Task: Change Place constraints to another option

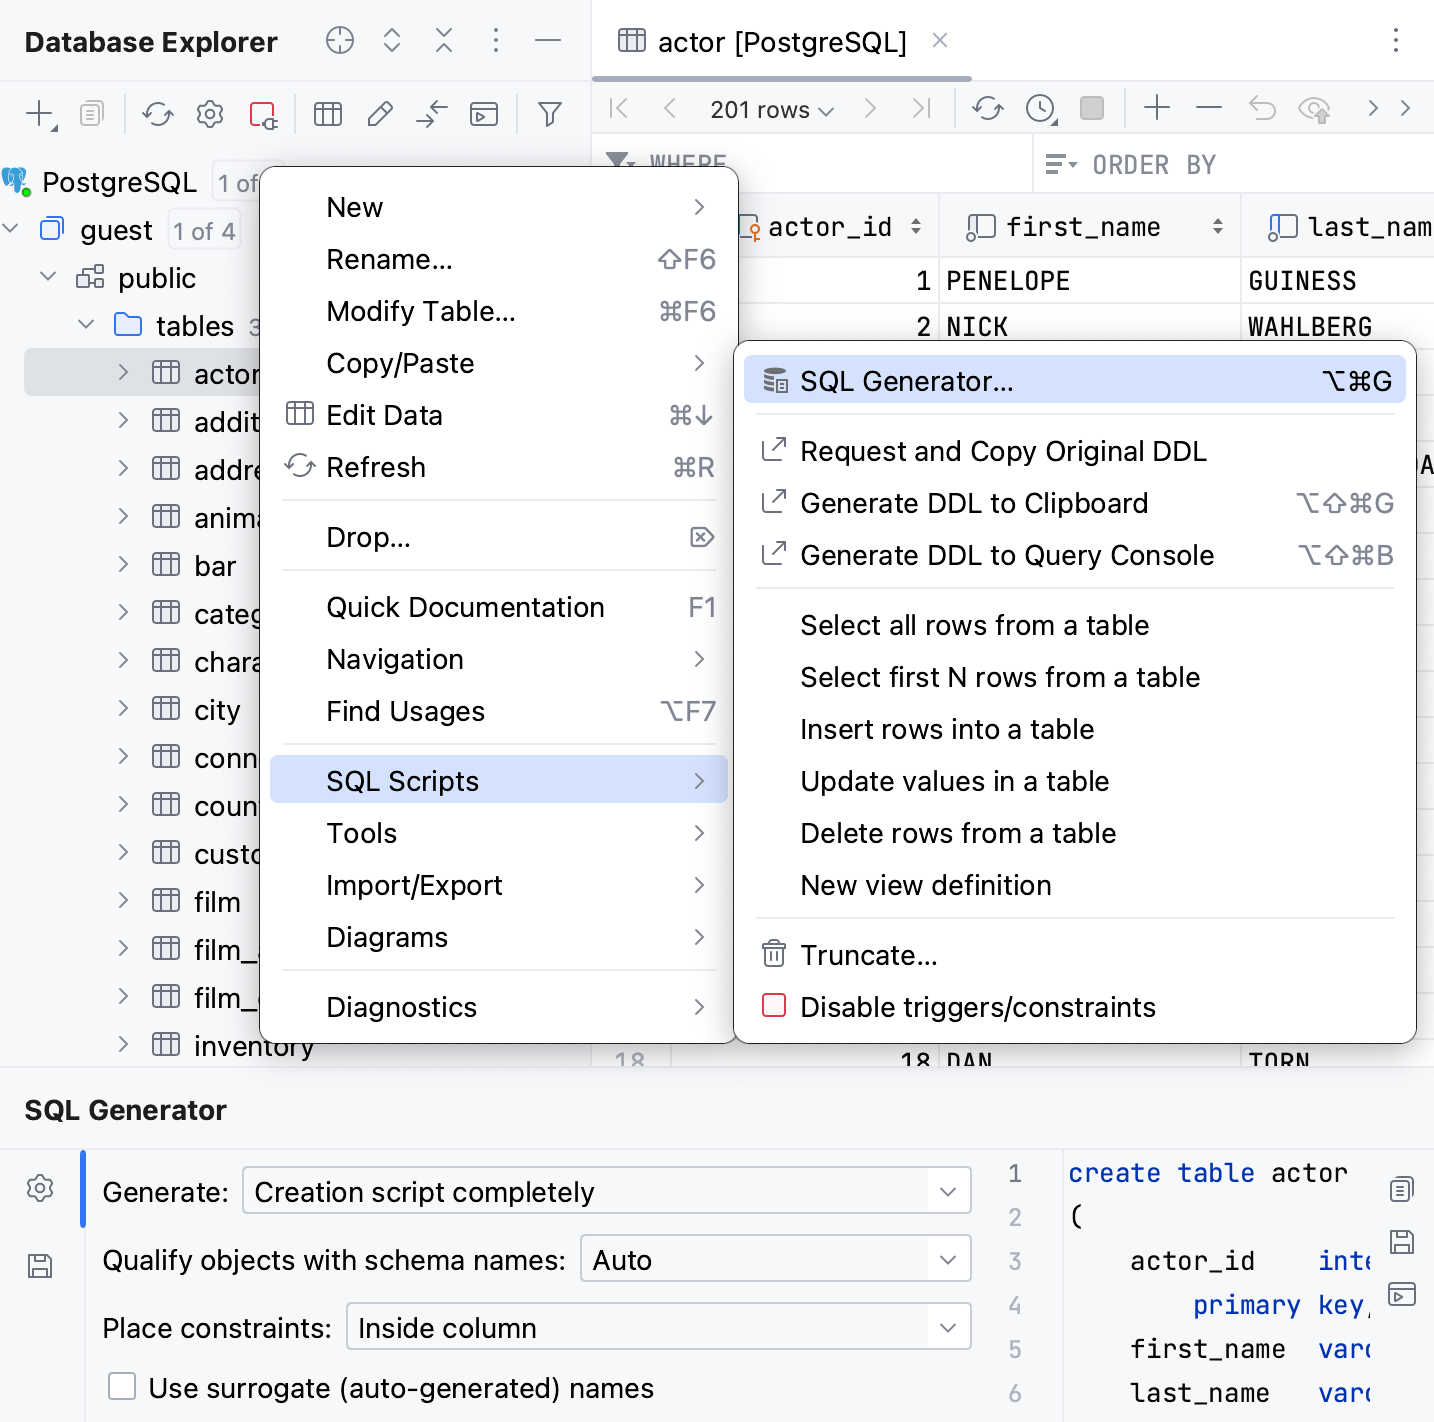Action: (658, 1327)
